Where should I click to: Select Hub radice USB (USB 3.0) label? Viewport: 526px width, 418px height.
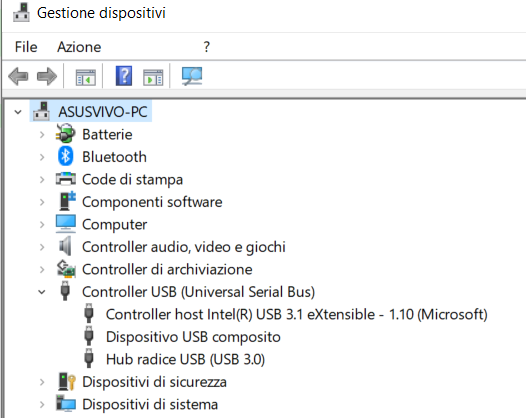pos(186,359)
